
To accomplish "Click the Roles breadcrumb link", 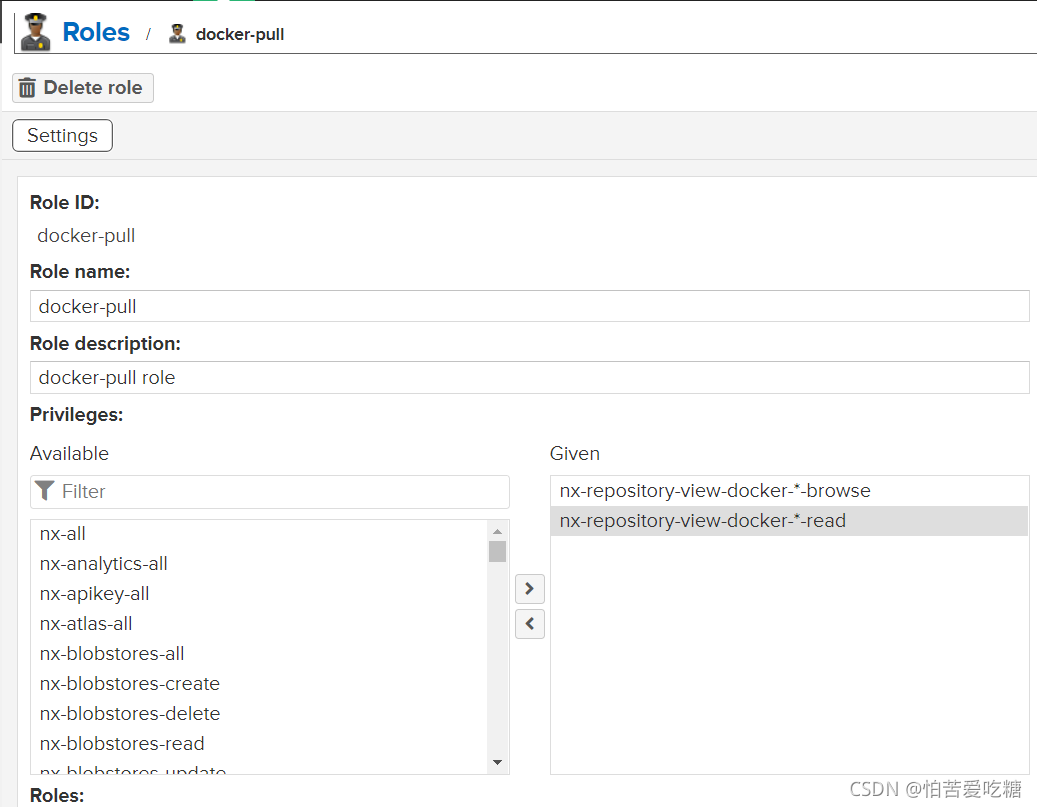I will click(96, 32).
